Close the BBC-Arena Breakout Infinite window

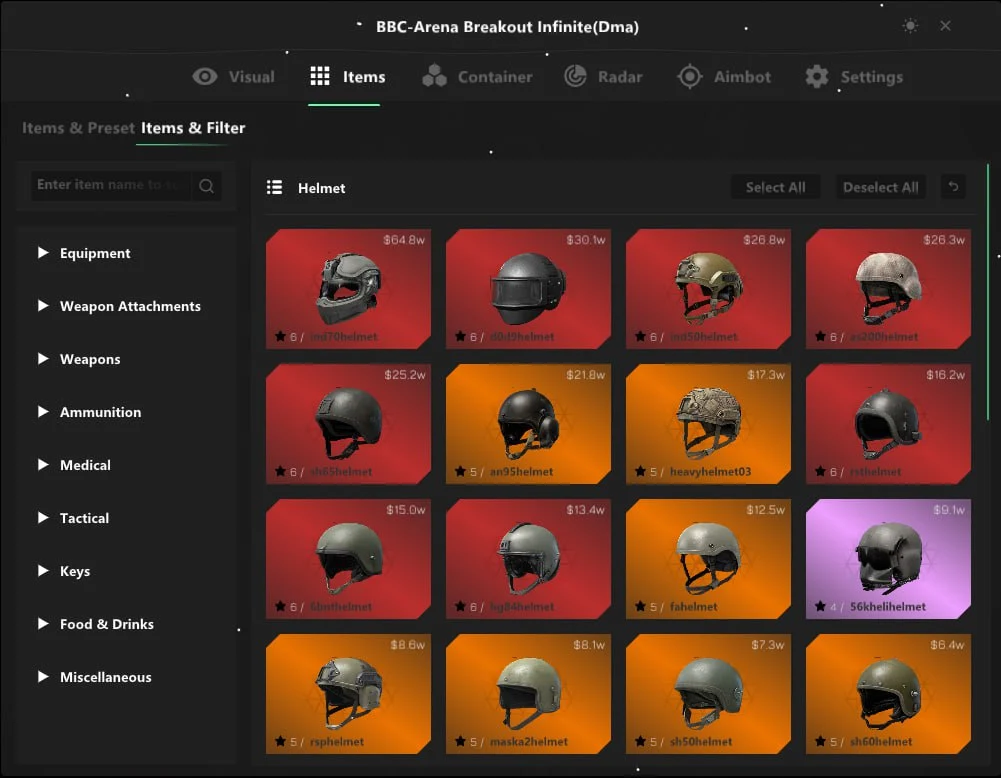click(945, 26)
